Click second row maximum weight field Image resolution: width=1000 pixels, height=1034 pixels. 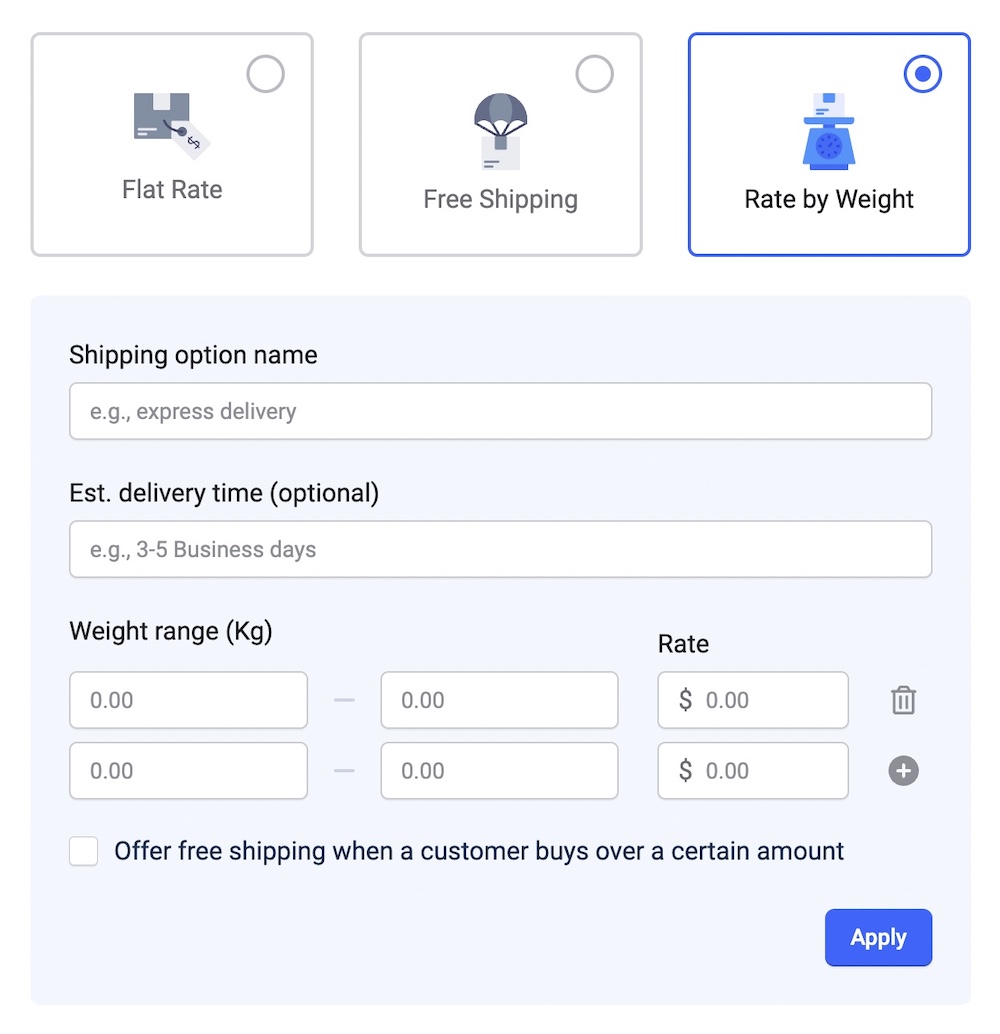coord(499,771)
